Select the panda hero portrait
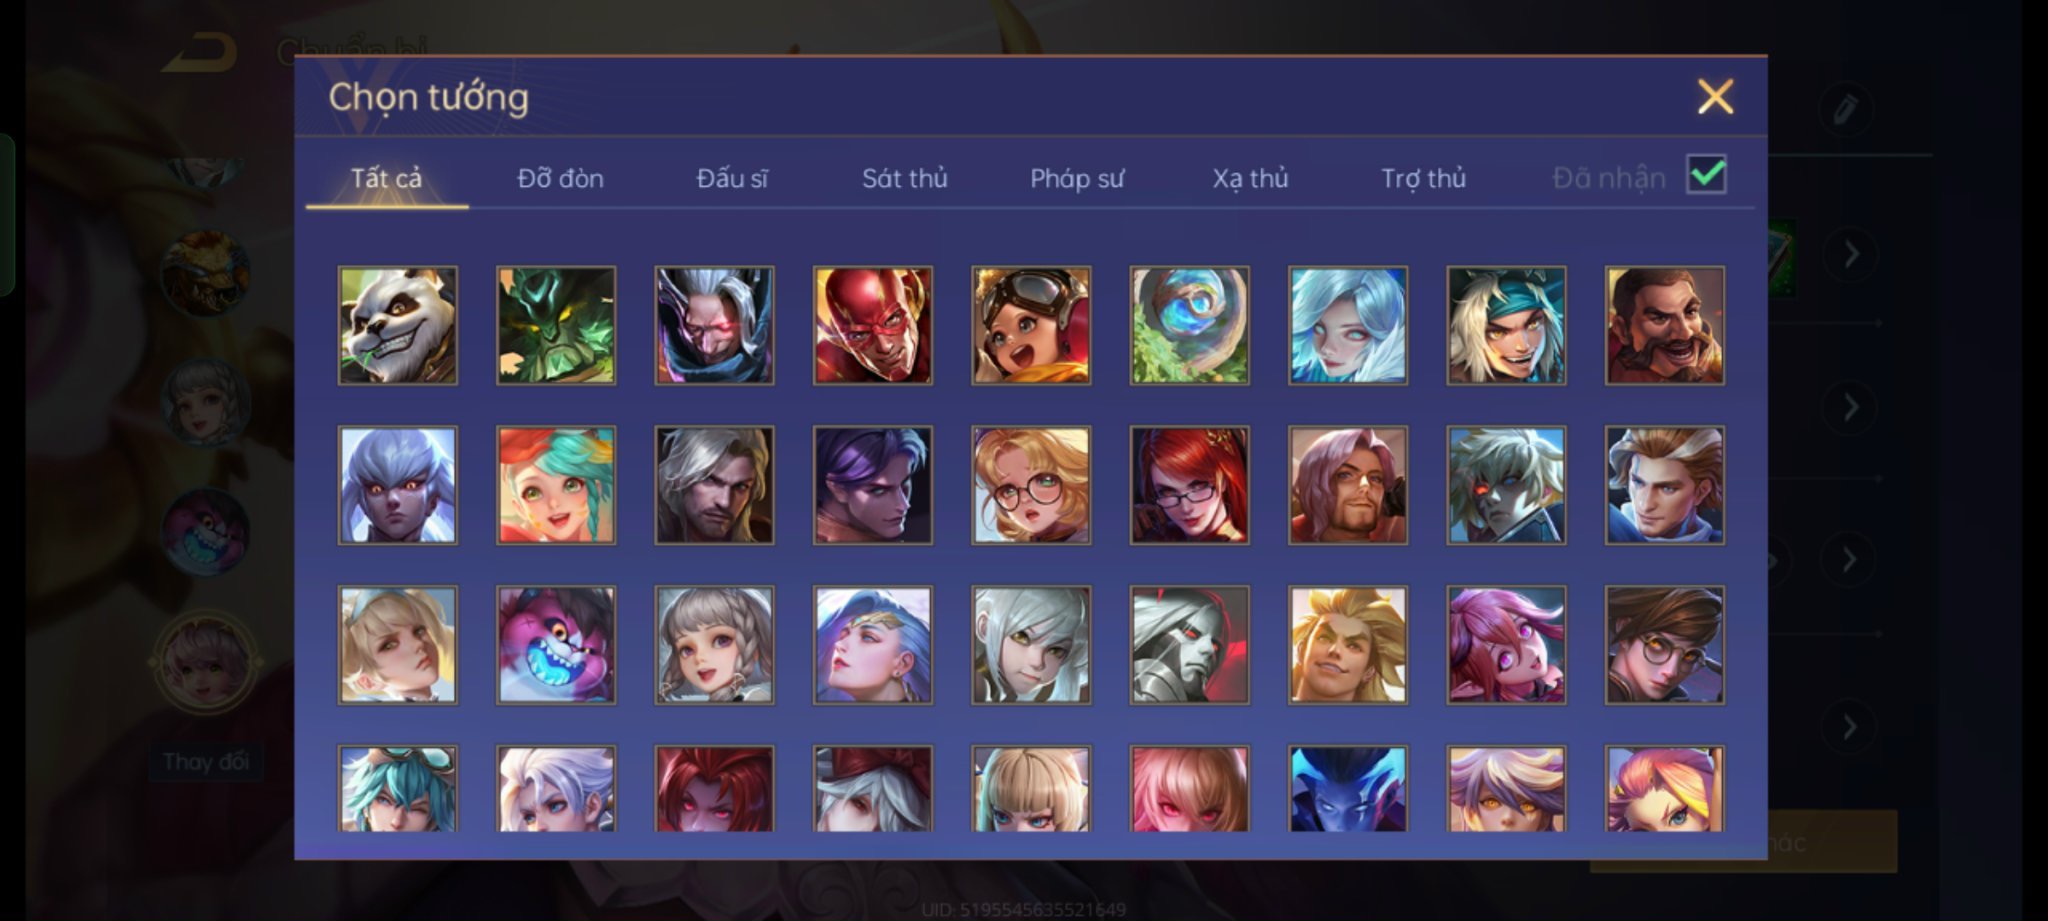This screenshot has width=2048, height=921. pos(398,325)
